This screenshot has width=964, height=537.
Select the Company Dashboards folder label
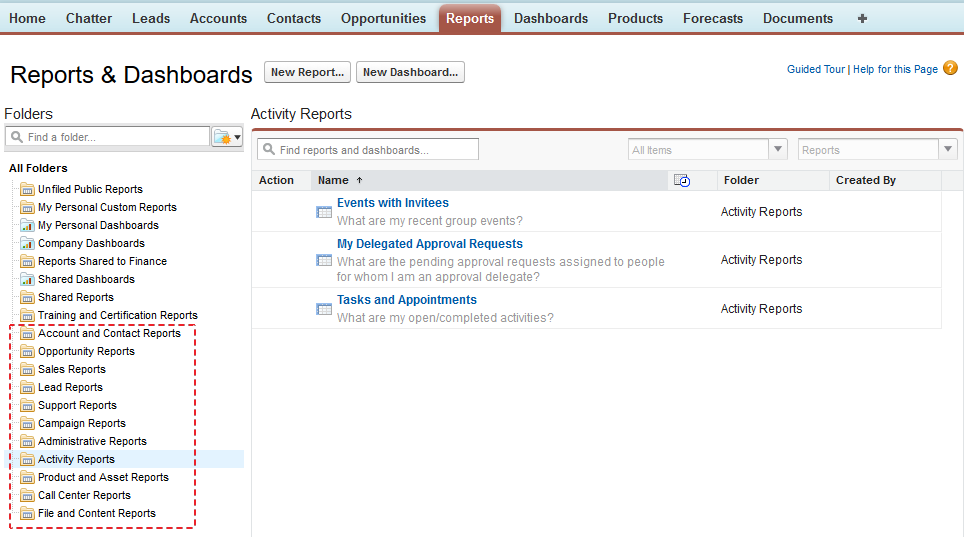[91, 243]
